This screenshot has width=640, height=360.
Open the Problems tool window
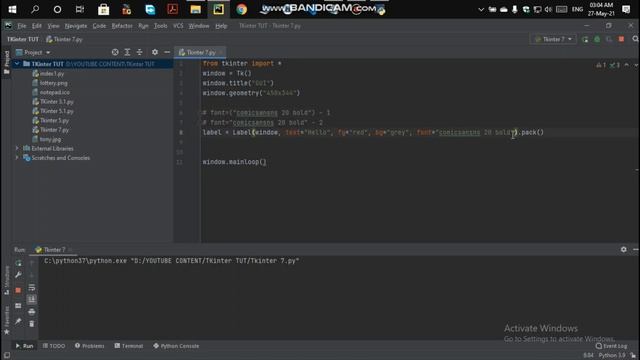pos(89,346)
